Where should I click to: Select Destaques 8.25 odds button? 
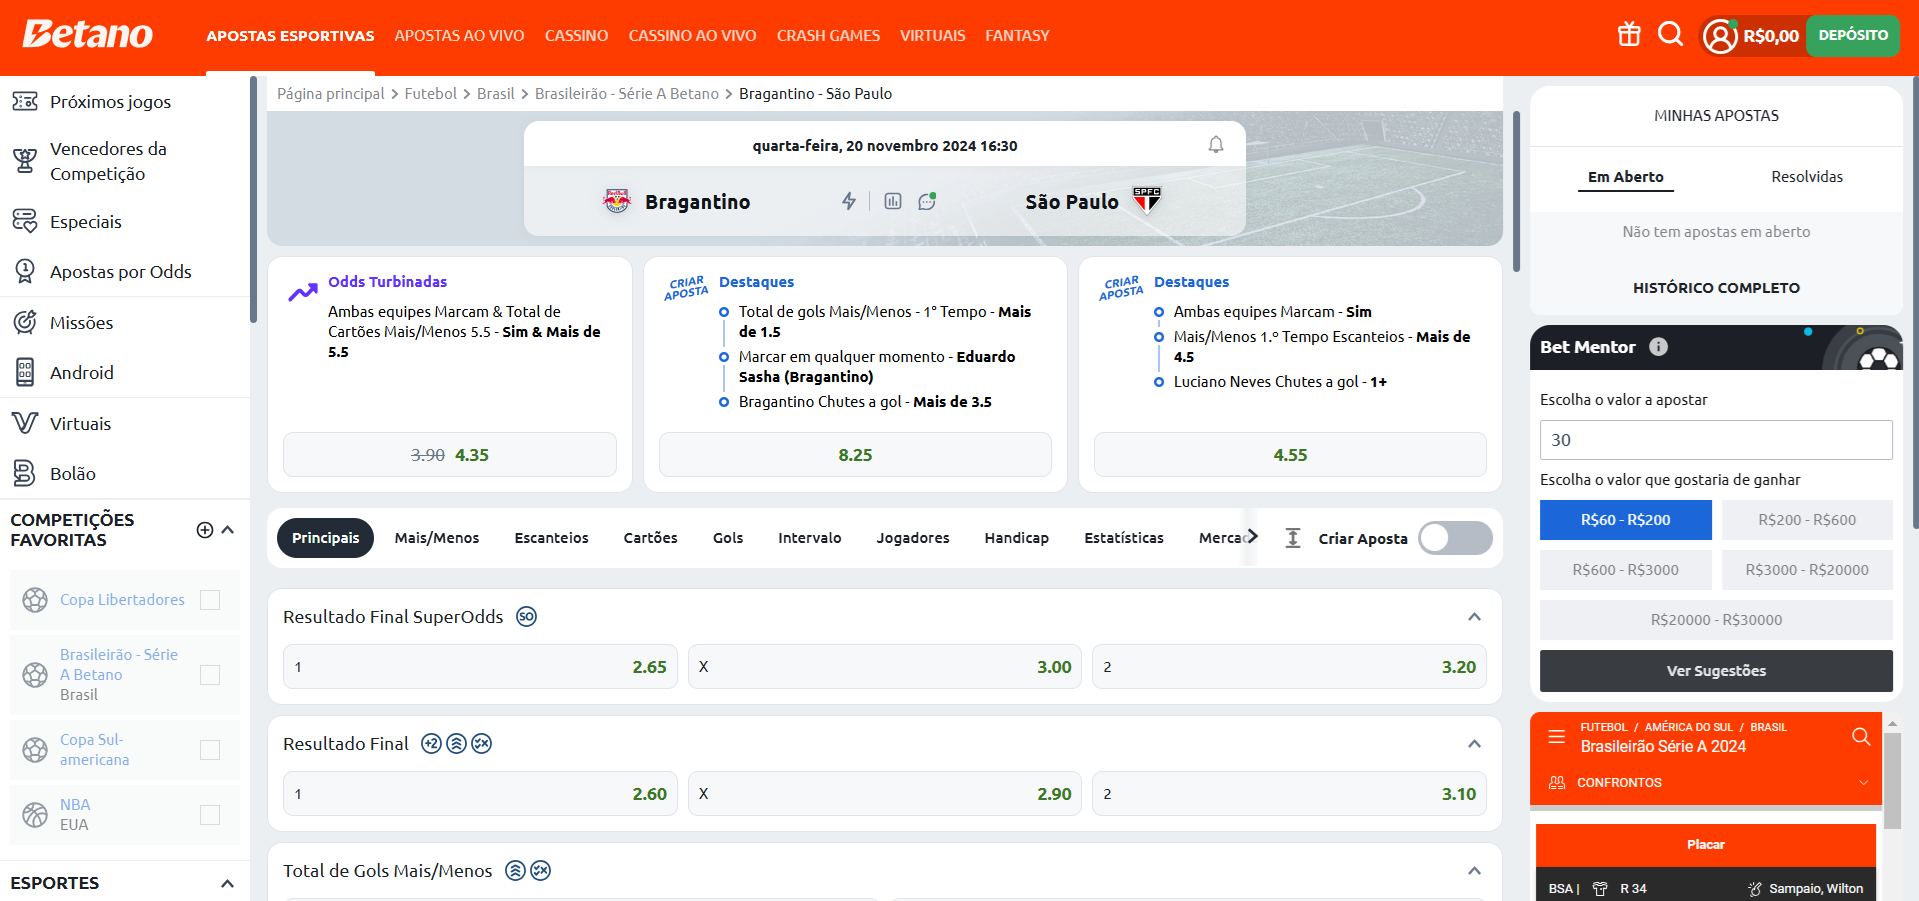click(x=855, y=455)
